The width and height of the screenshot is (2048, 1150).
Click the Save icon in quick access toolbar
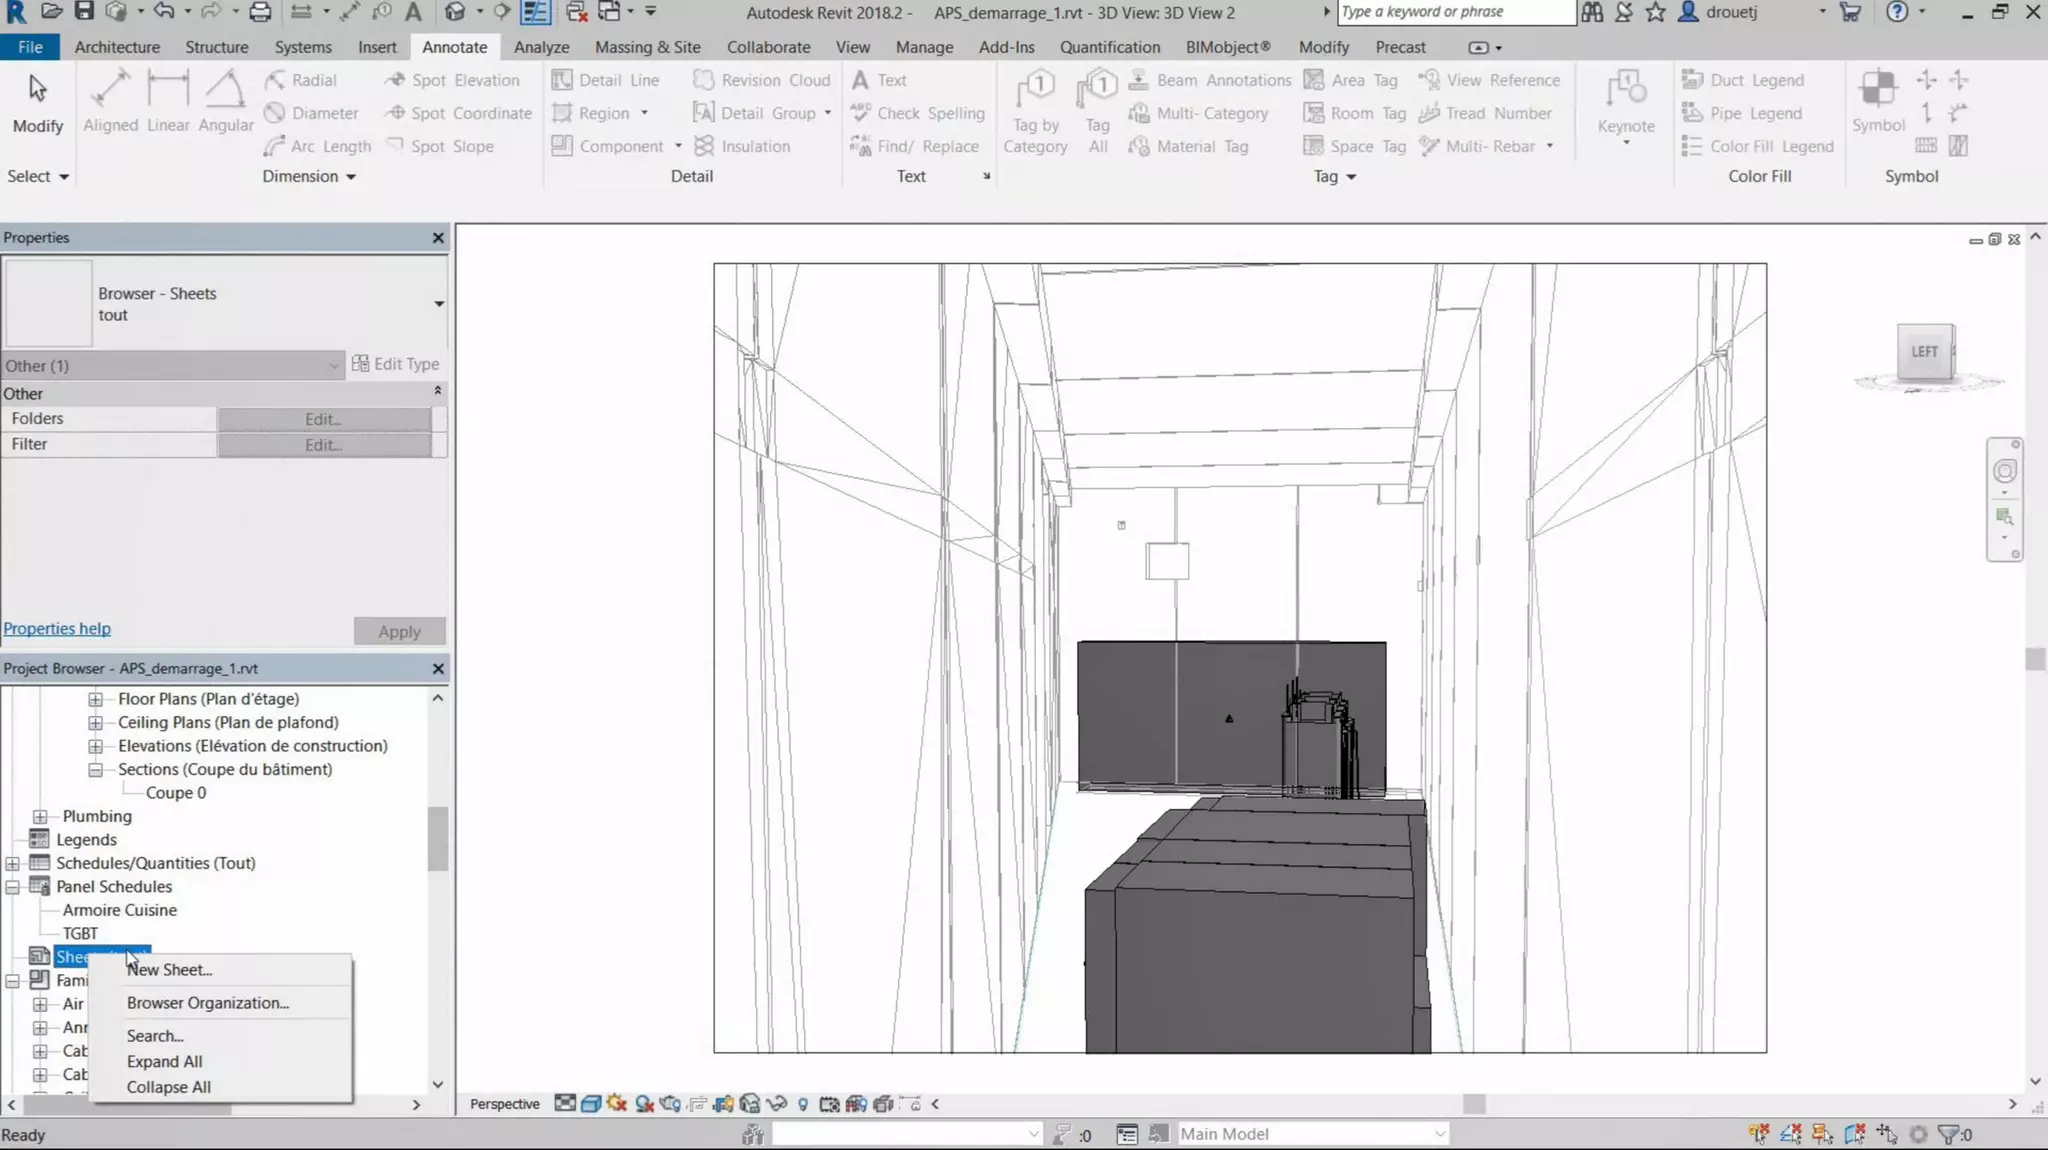[x=84, y=12]
